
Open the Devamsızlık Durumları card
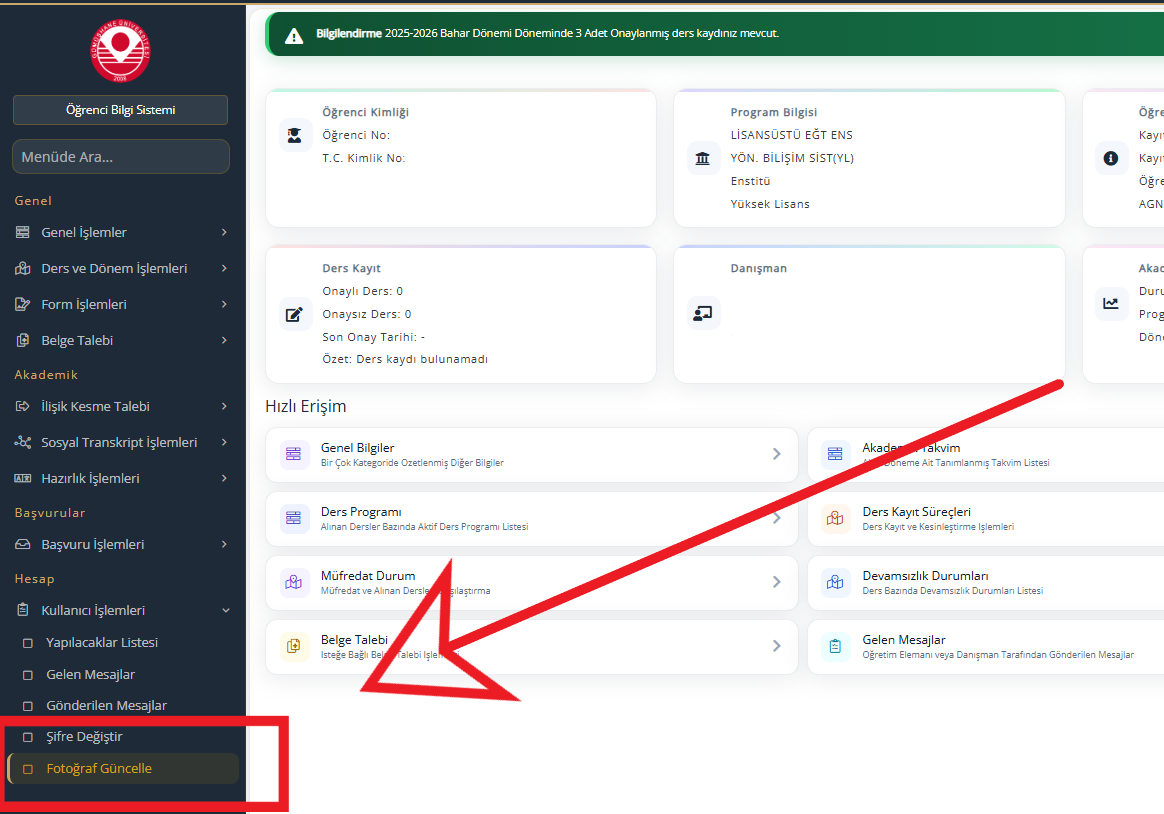pyautogui.click(x=986, y=582)
